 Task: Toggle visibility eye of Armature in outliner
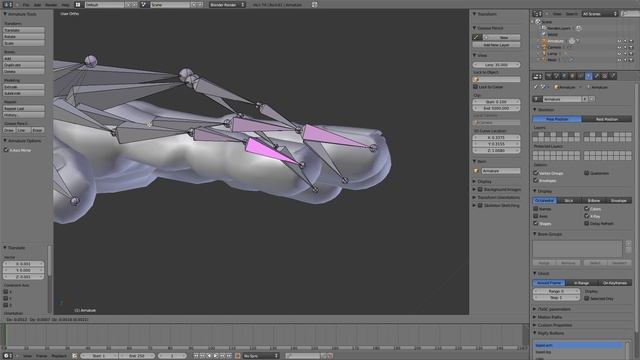click(619, 41)
